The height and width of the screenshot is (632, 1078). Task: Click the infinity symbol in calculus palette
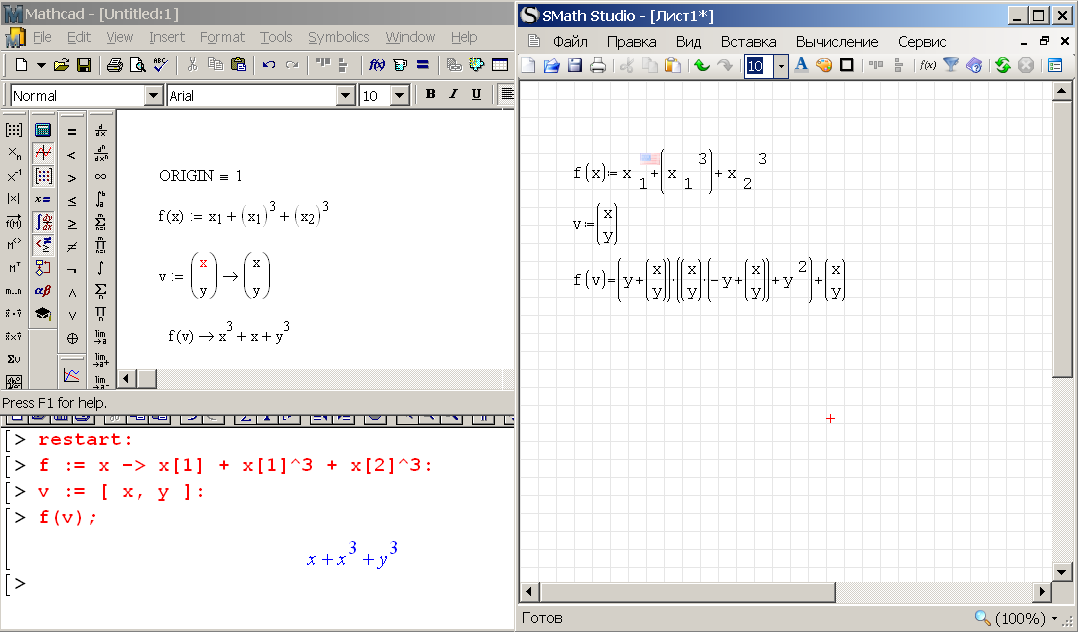tap(101, 177)
